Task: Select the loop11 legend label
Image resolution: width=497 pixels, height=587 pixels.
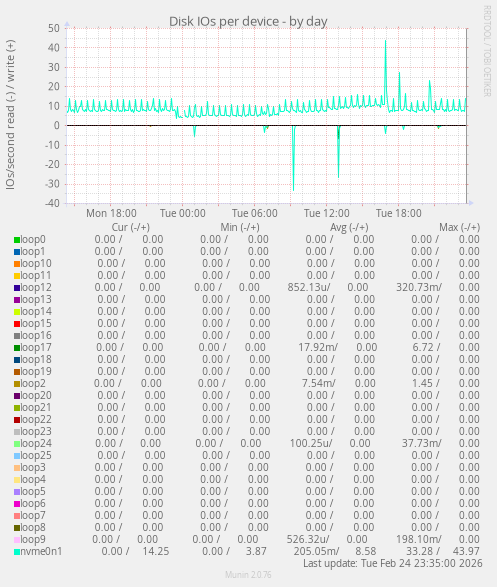Action: coord(36,276)
